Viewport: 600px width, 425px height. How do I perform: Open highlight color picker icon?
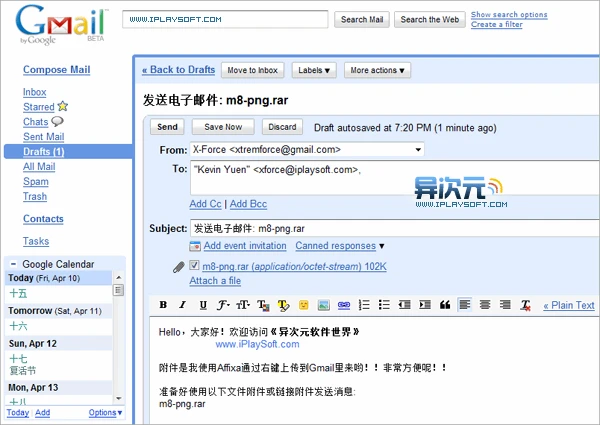click(283, 305)
